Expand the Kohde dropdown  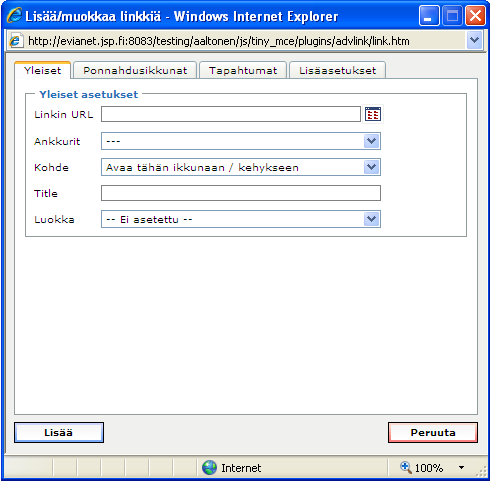coord(372,167)
